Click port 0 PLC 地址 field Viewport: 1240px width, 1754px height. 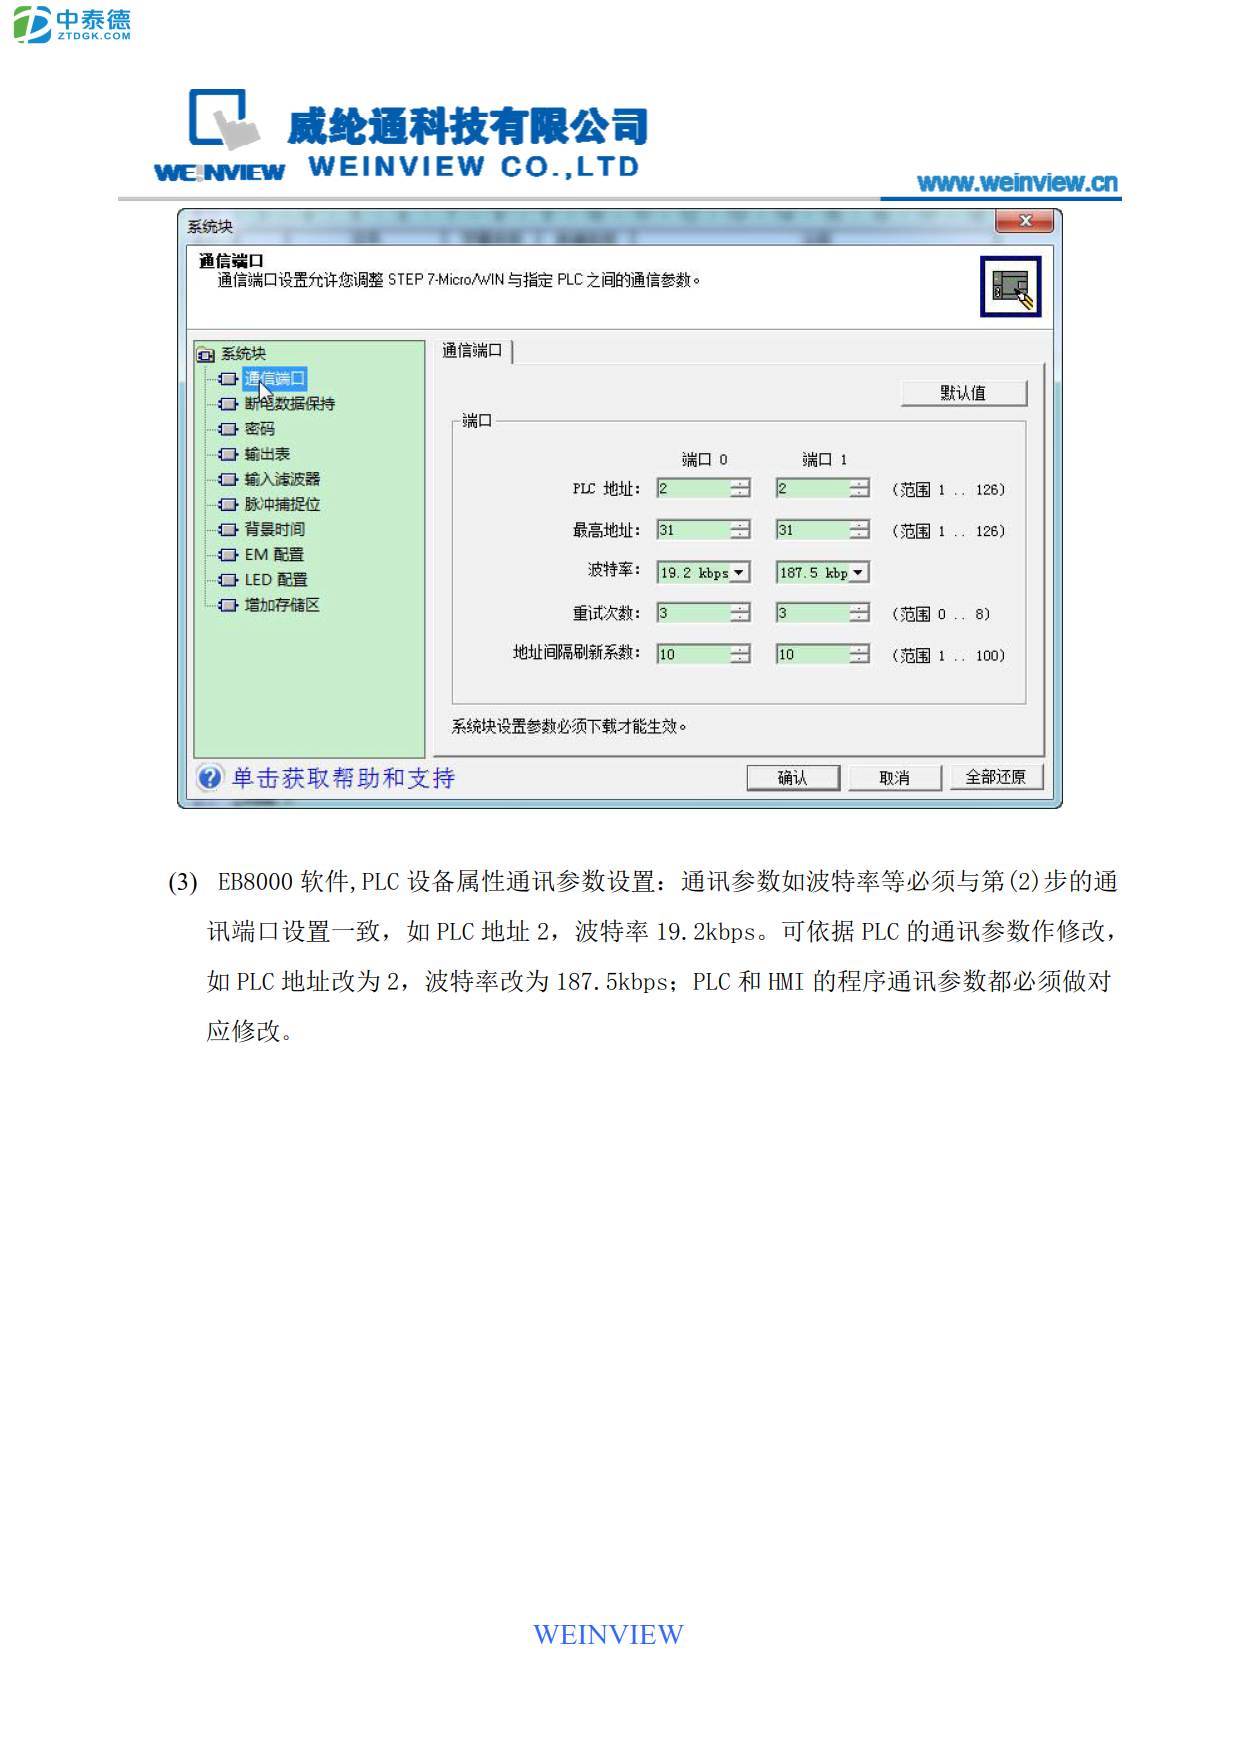pyautogui.click(x=693, y=488)
